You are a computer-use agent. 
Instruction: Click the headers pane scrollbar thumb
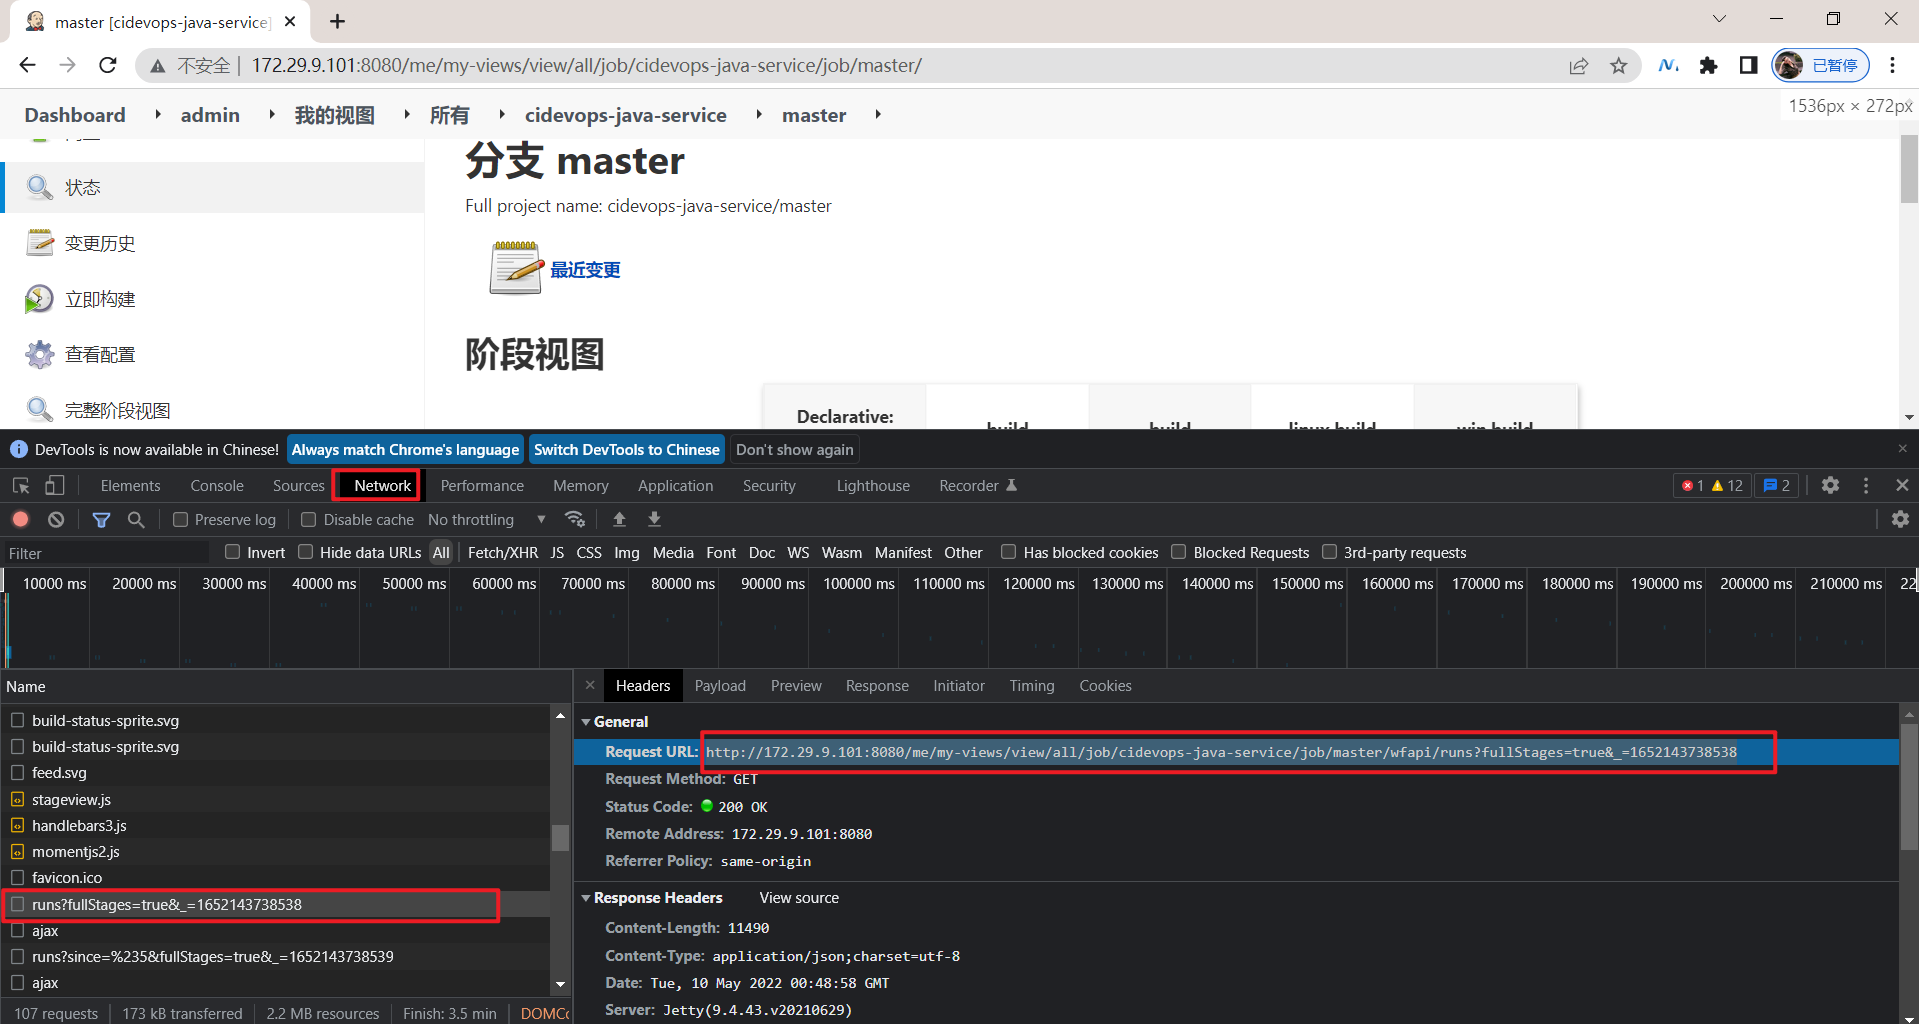point(1909,786)
